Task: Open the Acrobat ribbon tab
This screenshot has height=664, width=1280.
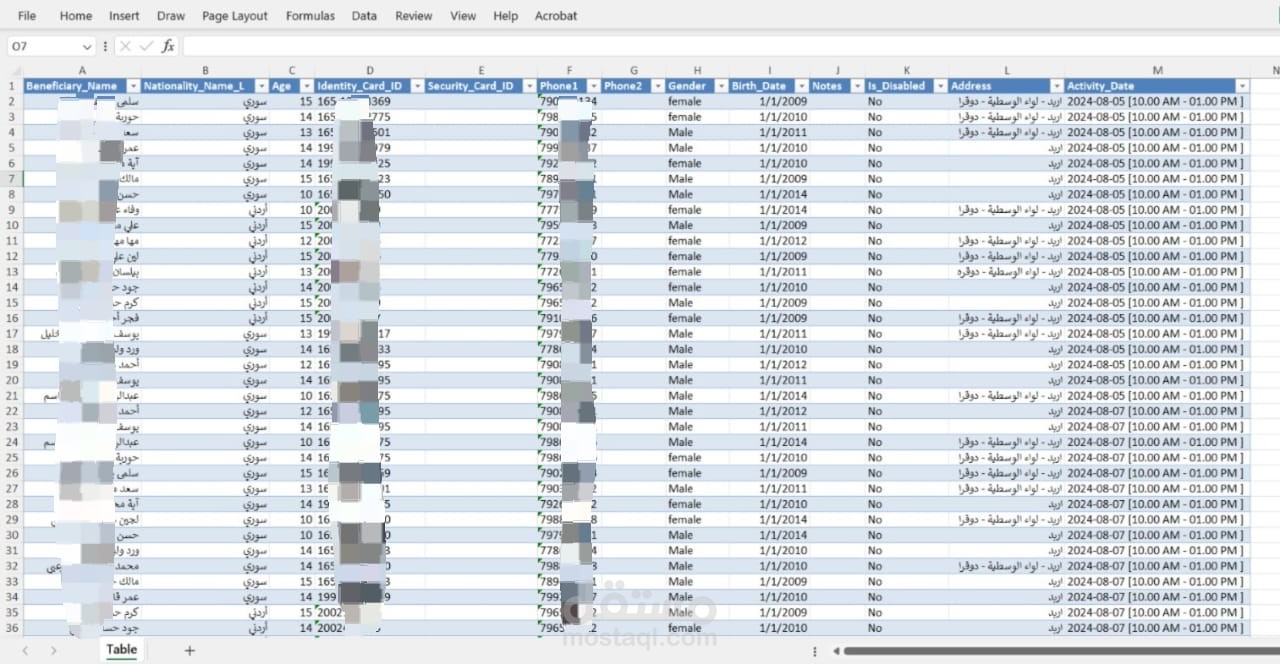Action: pos(556,16)
